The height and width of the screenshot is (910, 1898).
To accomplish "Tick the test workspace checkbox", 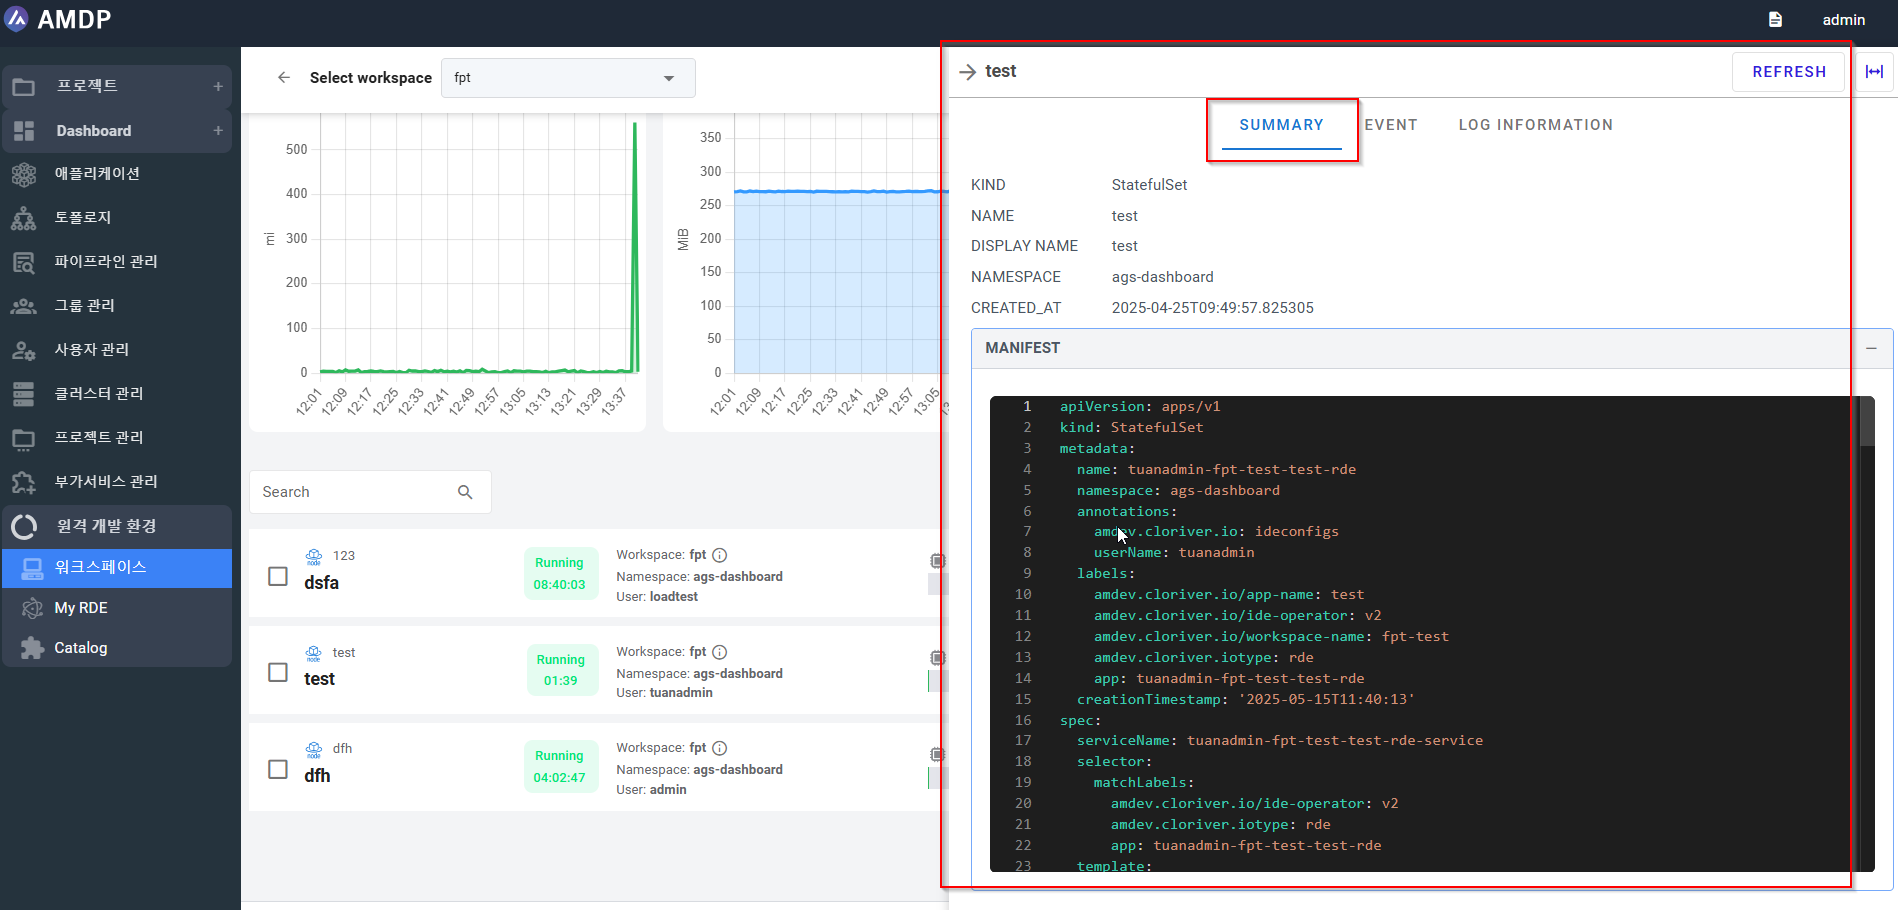I will pyautogui.click(x=278, y=672).
